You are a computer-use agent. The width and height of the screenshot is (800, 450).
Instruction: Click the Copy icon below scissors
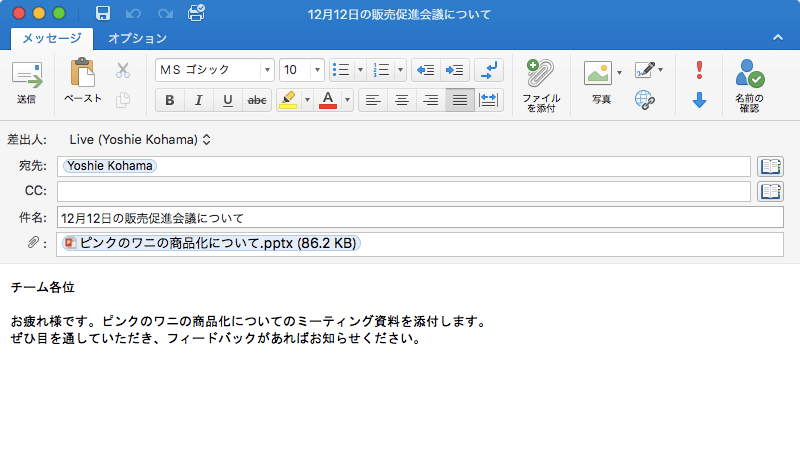coord(122,99)
